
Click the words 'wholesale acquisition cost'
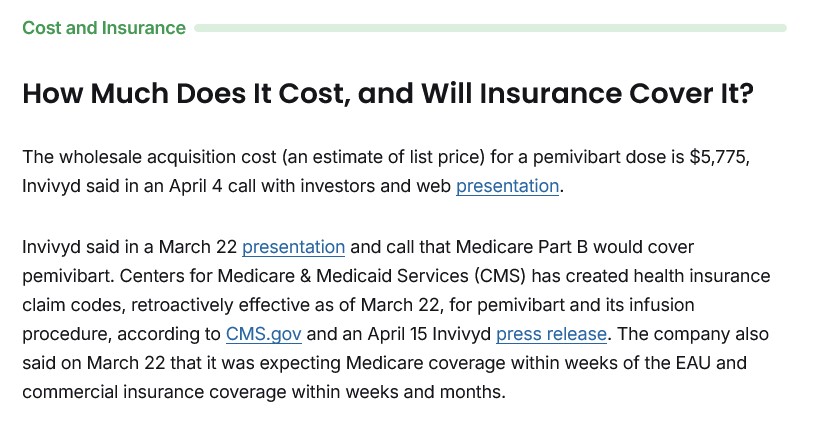(167, 157)
